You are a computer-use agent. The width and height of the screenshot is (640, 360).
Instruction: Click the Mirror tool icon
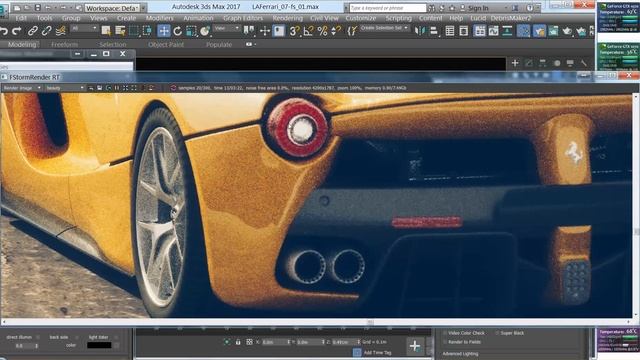click(420, 31)
